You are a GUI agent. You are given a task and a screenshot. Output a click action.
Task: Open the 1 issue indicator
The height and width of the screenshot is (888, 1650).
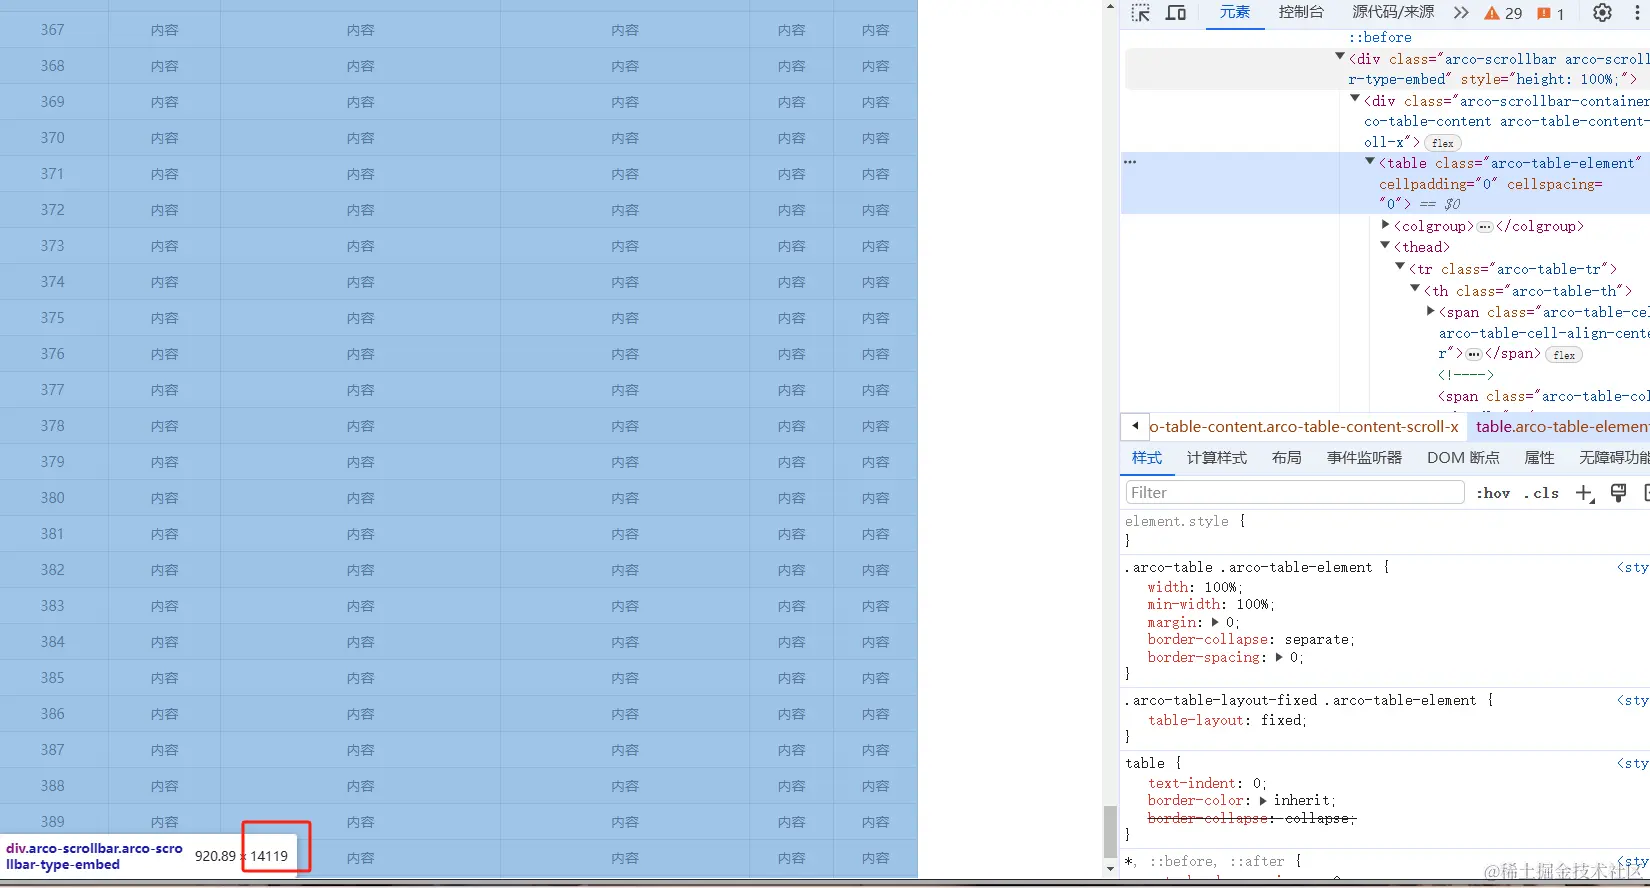[x=1550, y=13]
